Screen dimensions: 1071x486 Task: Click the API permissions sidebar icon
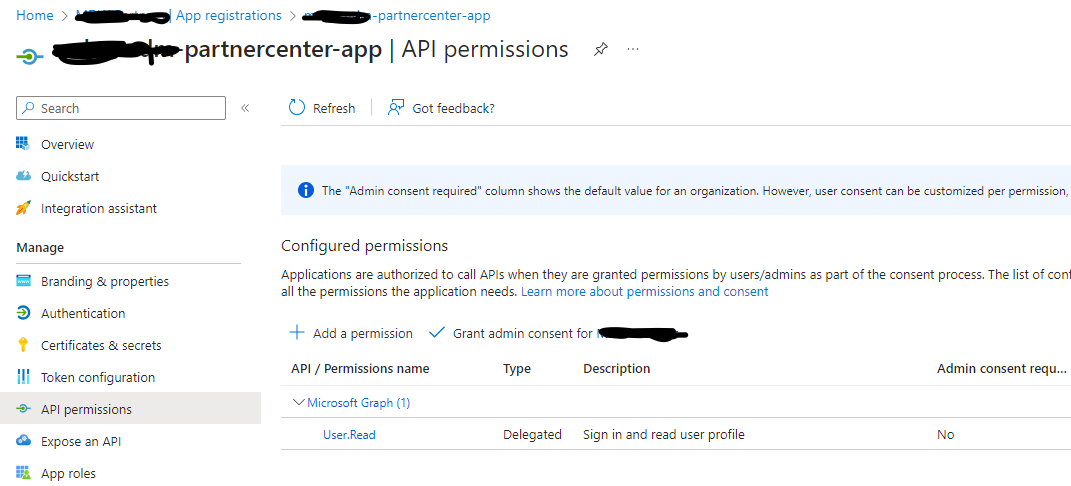[x=24, y=409]
